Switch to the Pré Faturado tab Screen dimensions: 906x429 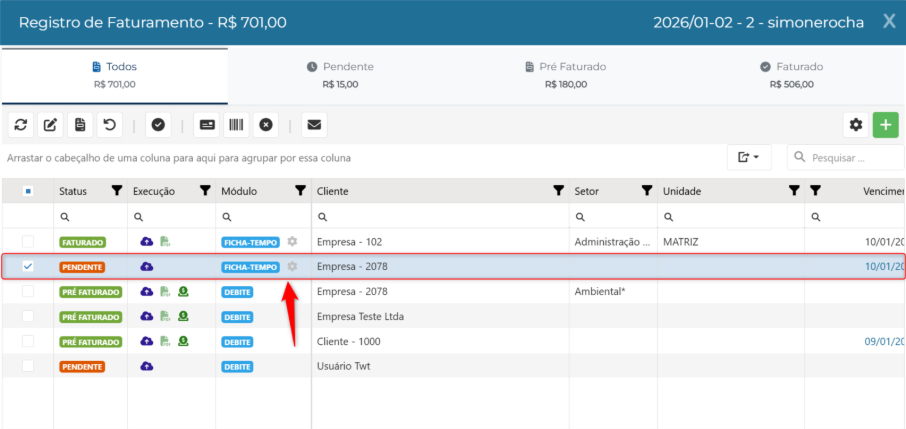[566, 75]
